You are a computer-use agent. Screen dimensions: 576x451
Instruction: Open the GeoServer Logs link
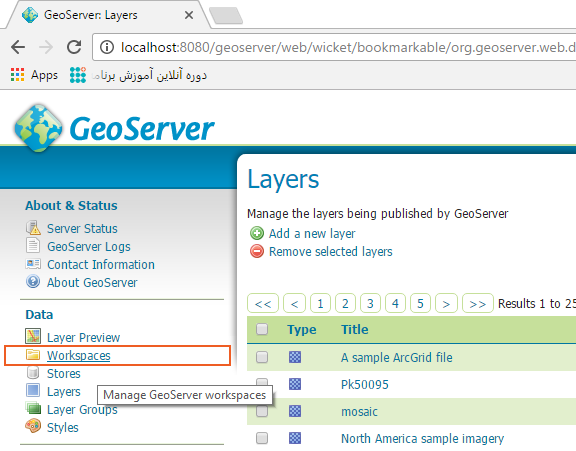pyautogui.click(x=89, y=246)
